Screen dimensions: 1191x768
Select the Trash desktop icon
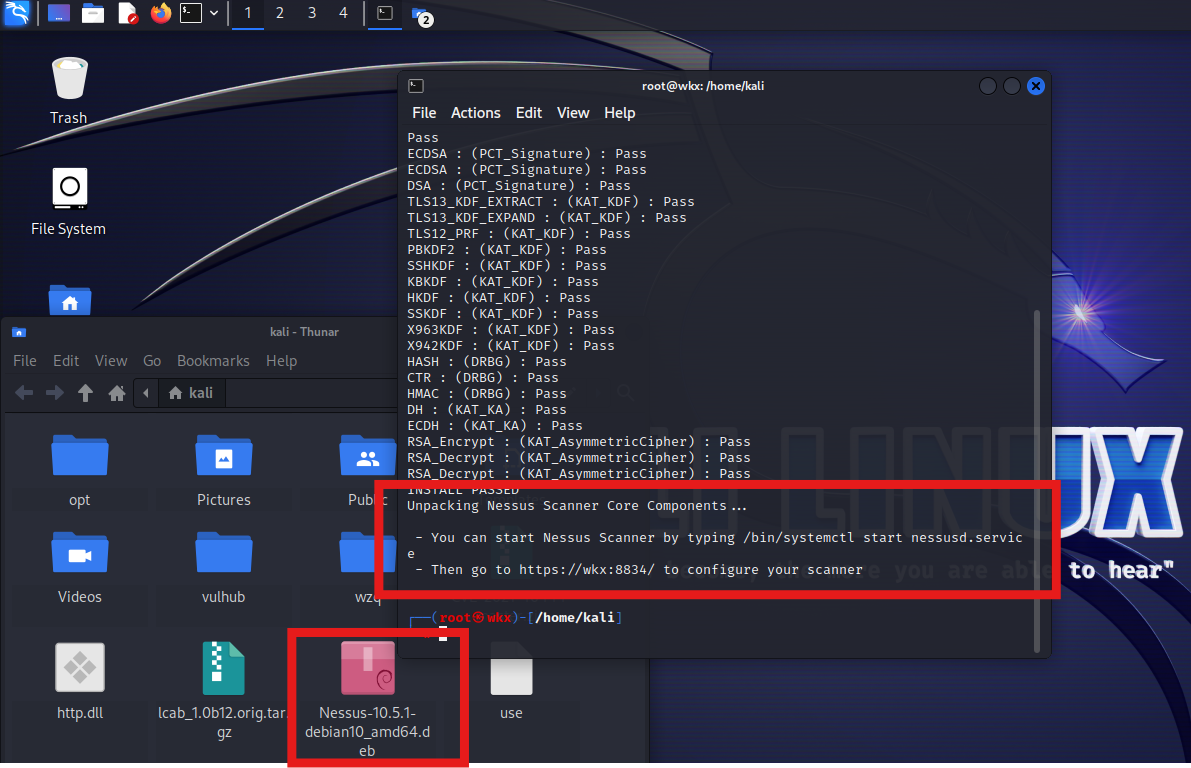click(69, 91)
